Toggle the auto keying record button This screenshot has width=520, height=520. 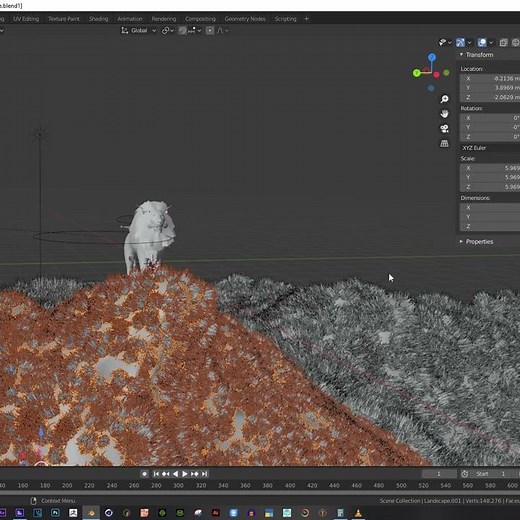click(144, 474)
